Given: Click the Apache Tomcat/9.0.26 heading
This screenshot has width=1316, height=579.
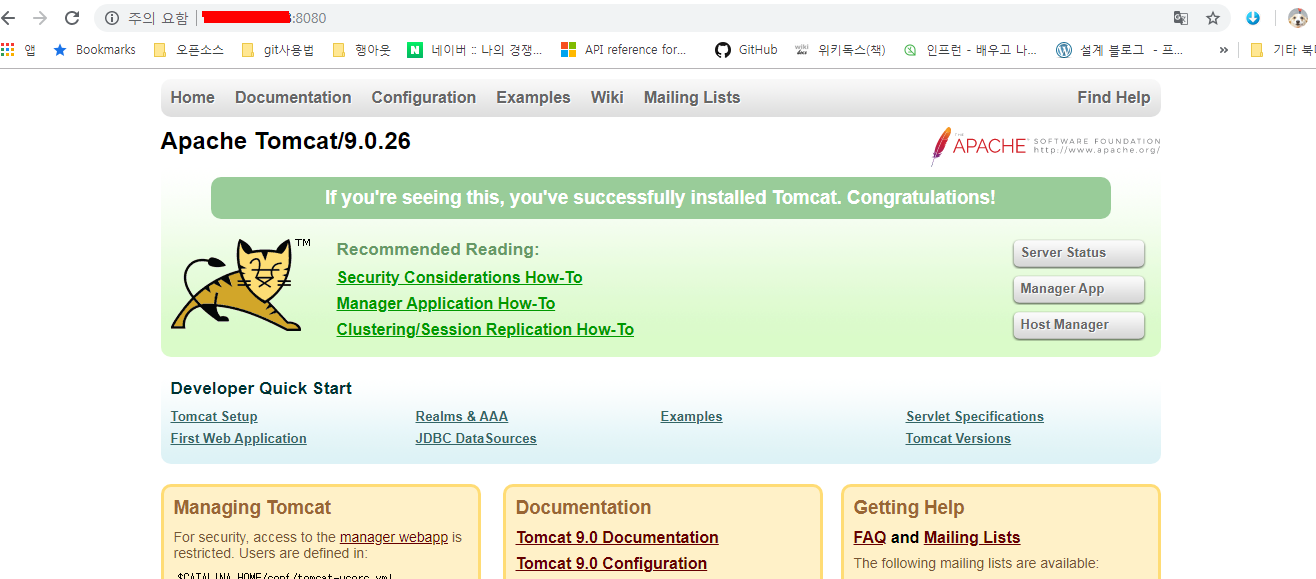Looking at the screenshot, I should pos(285,141).
